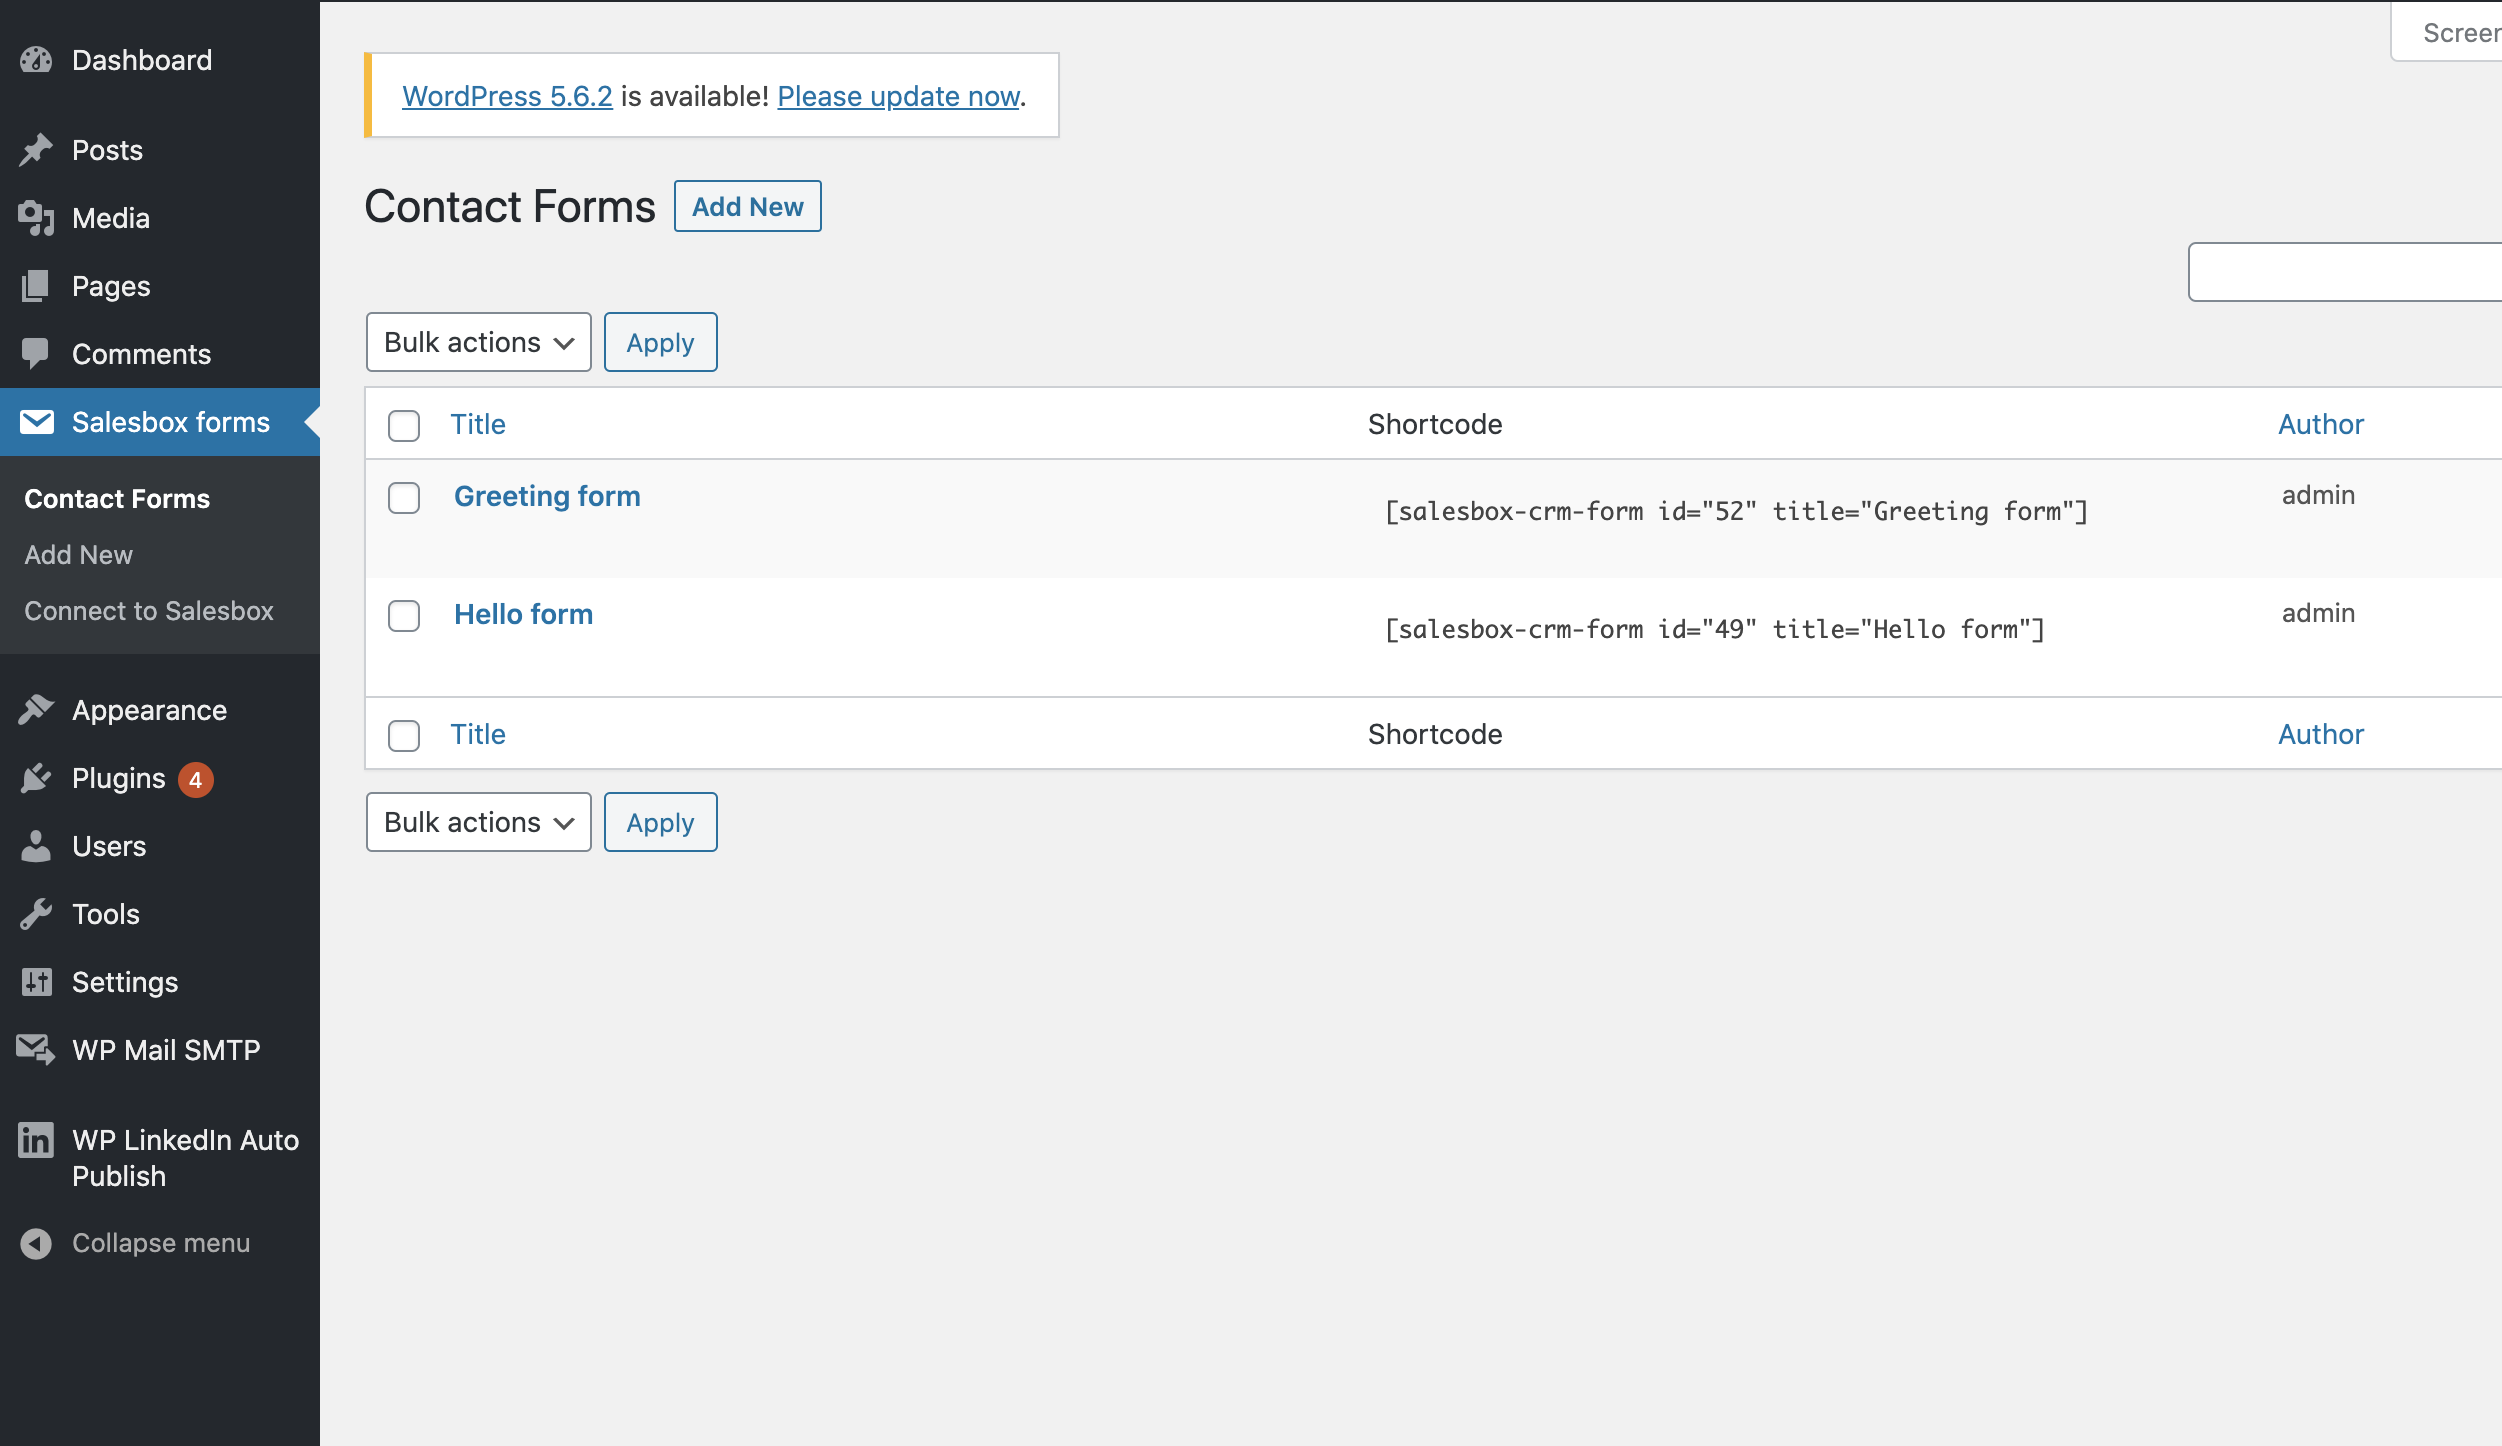Click the Shortcode column footer label
2502x1446 pixels.
(1435, 734)
